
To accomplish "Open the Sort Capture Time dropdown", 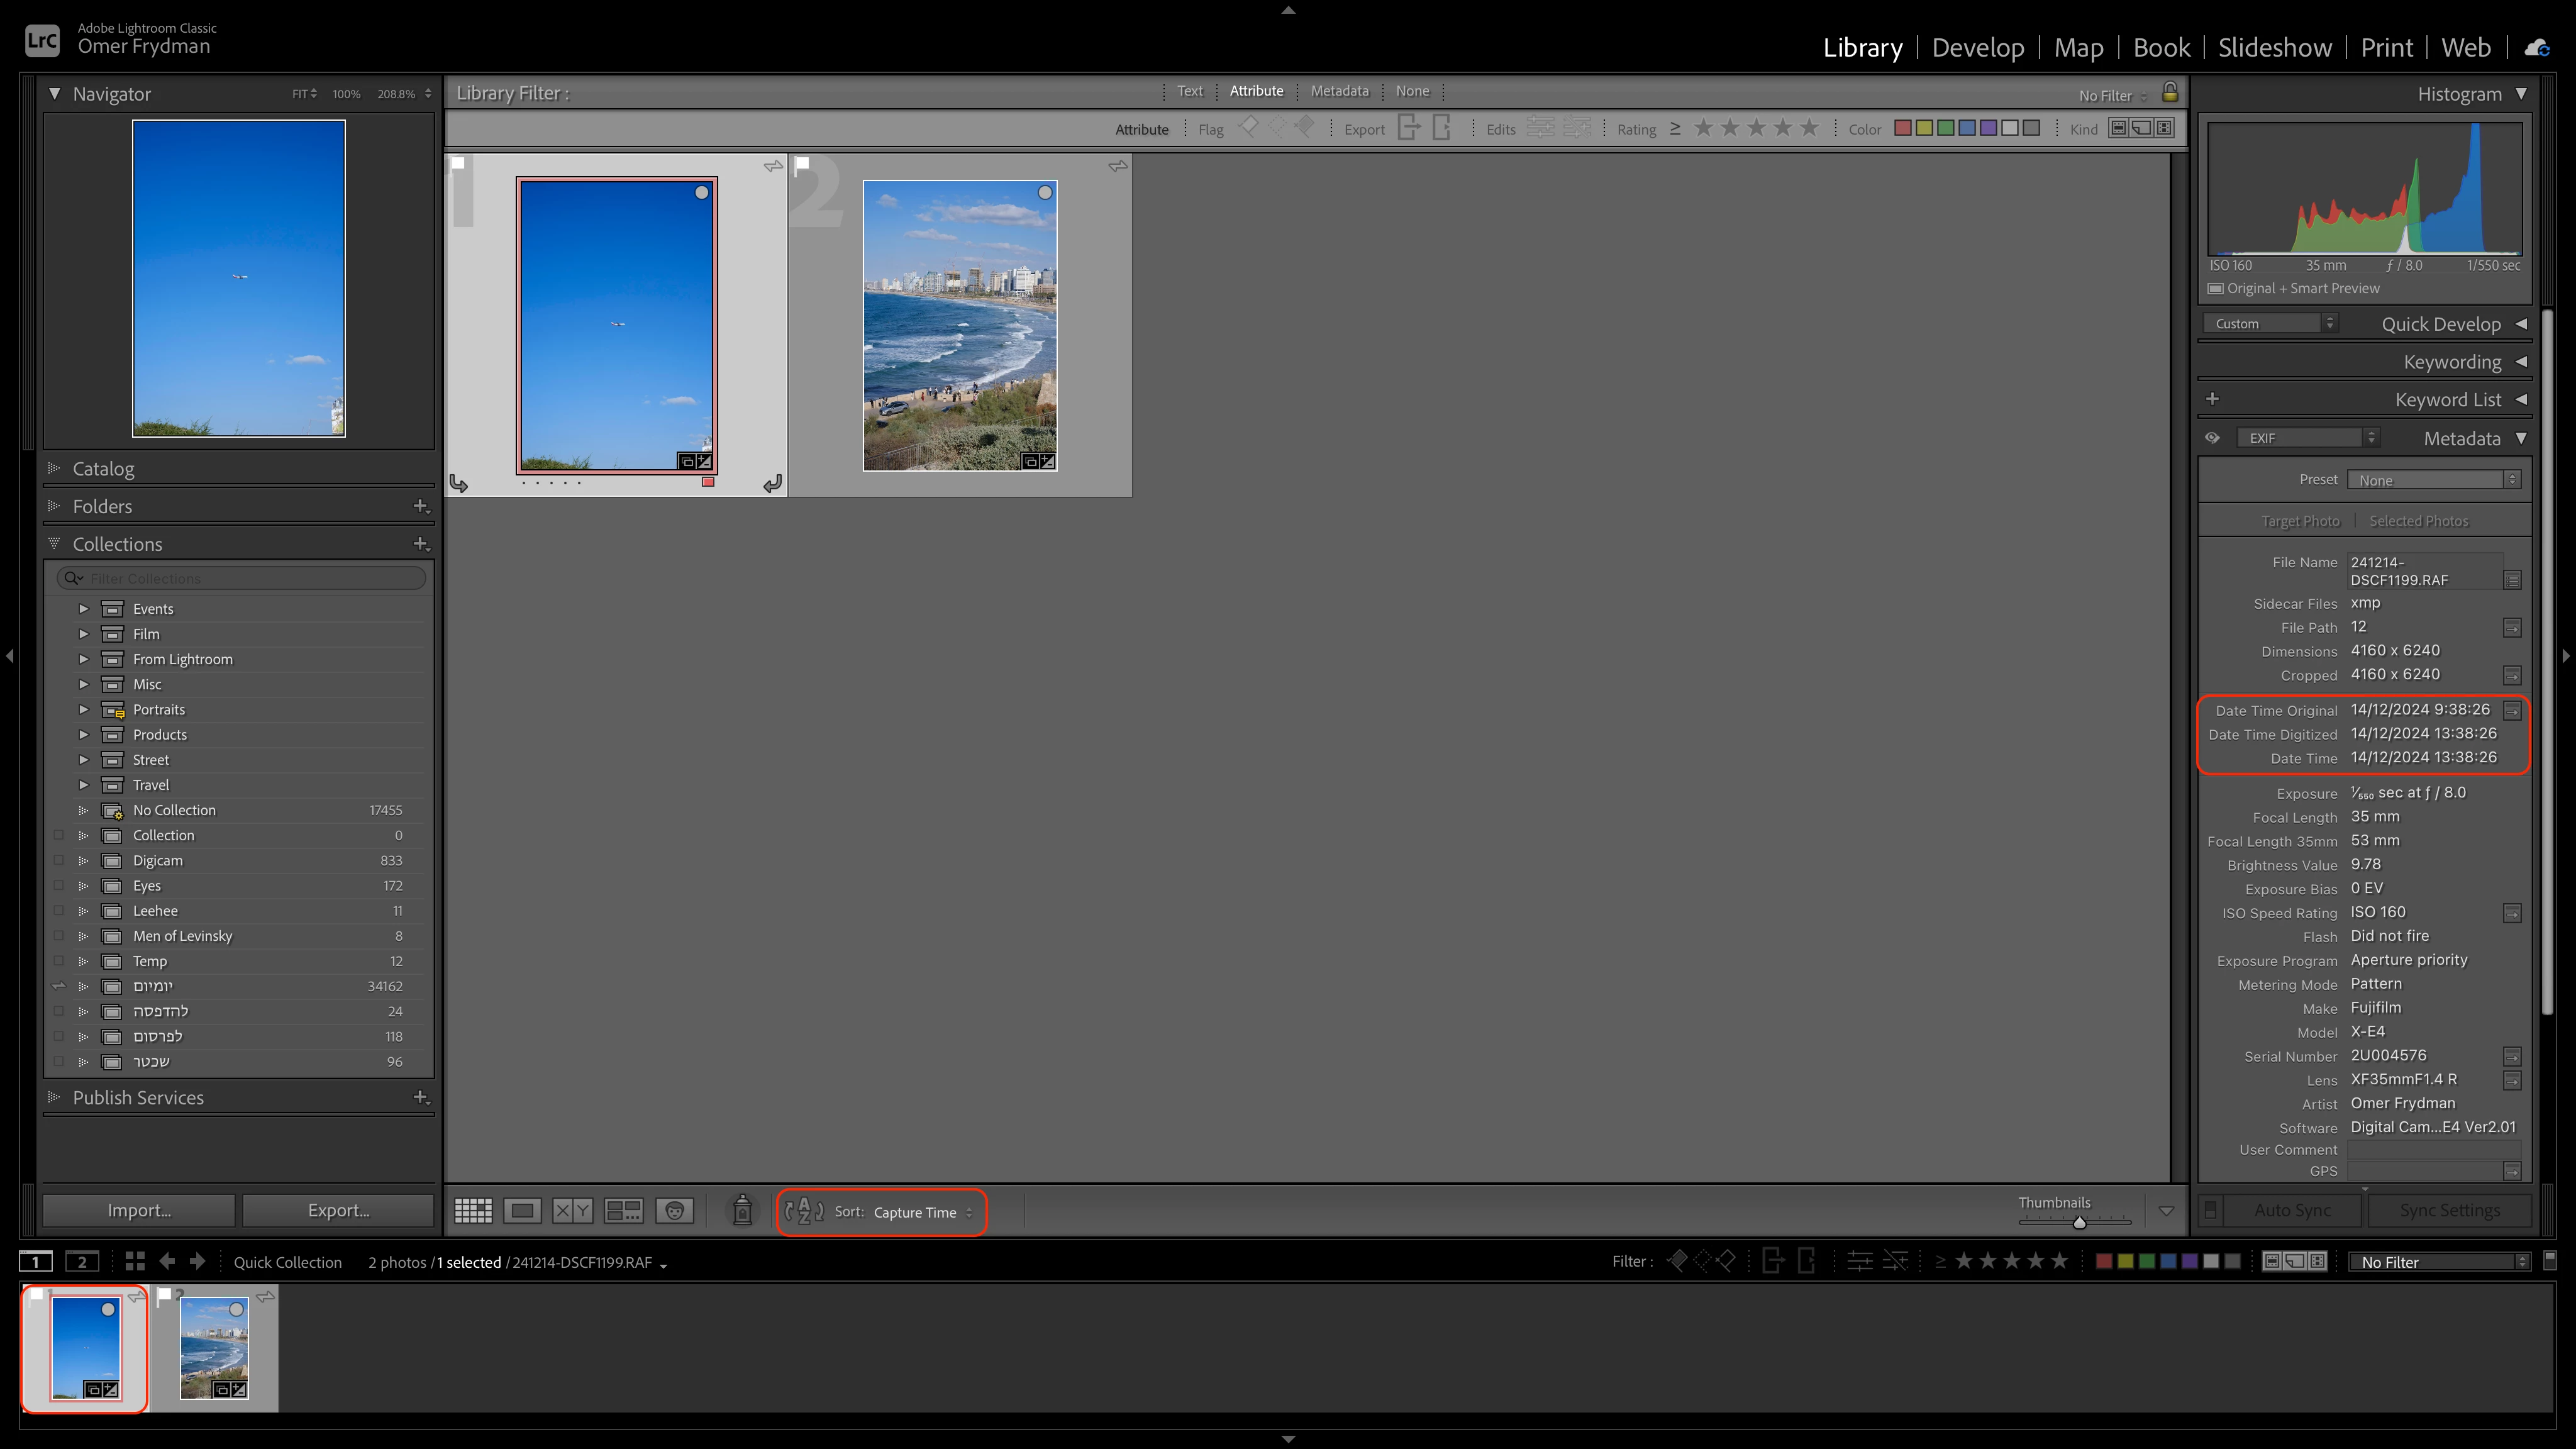I will 922,1212.
